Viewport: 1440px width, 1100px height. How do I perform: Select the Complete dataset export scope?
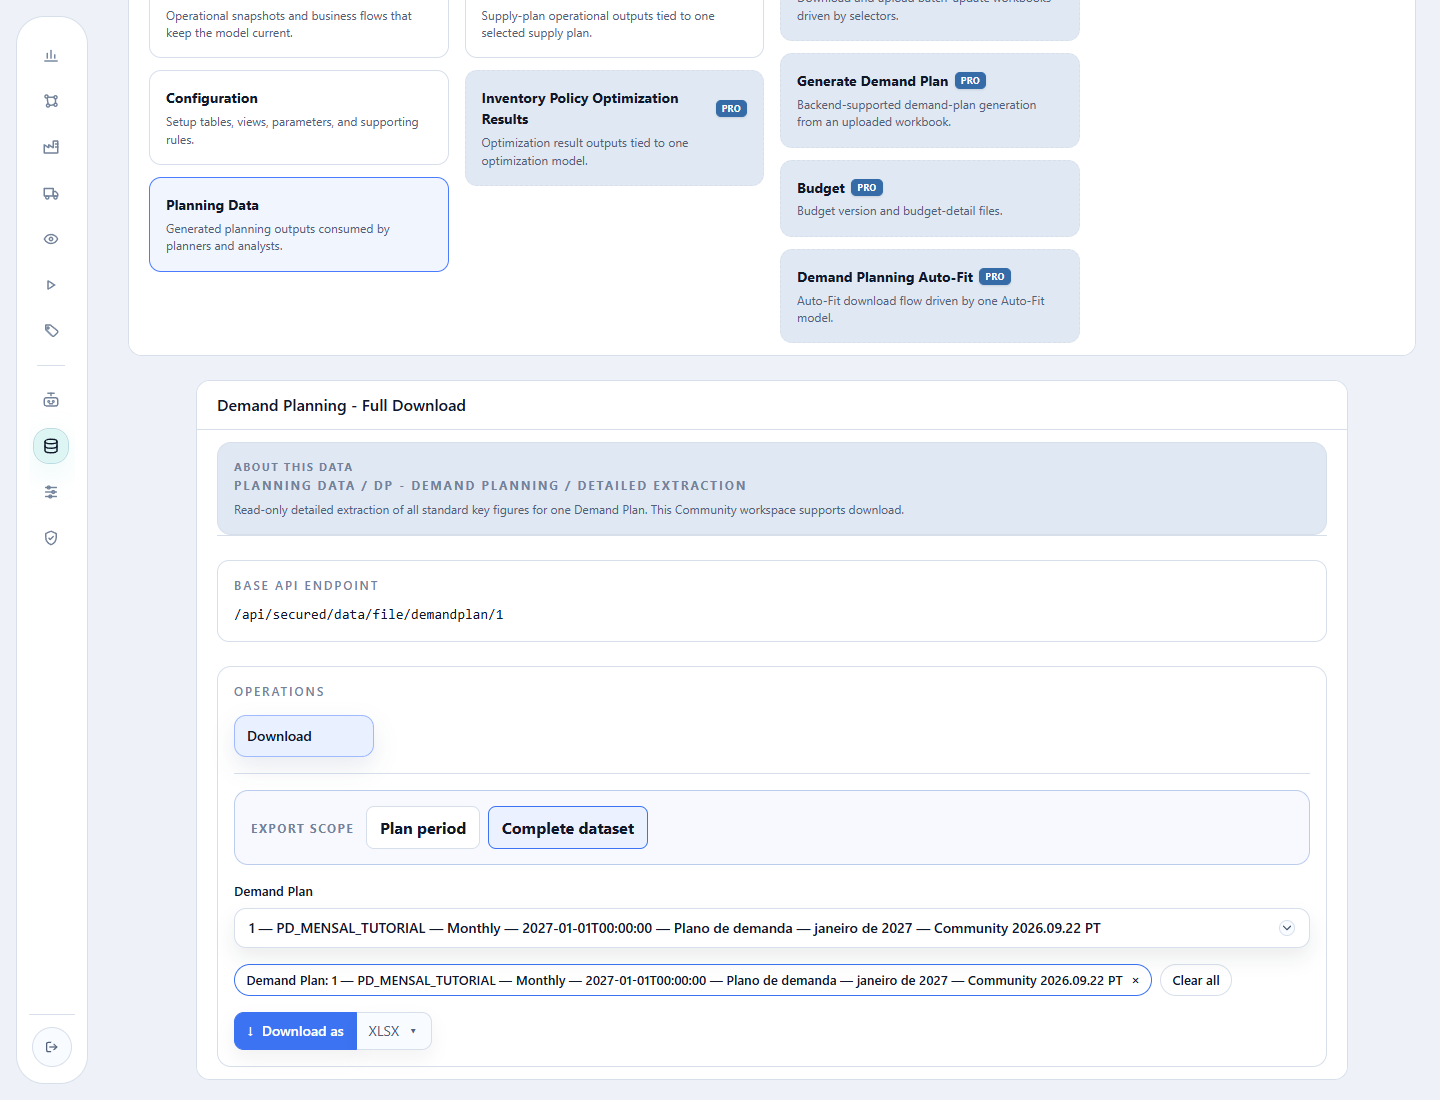coord(568,828)
